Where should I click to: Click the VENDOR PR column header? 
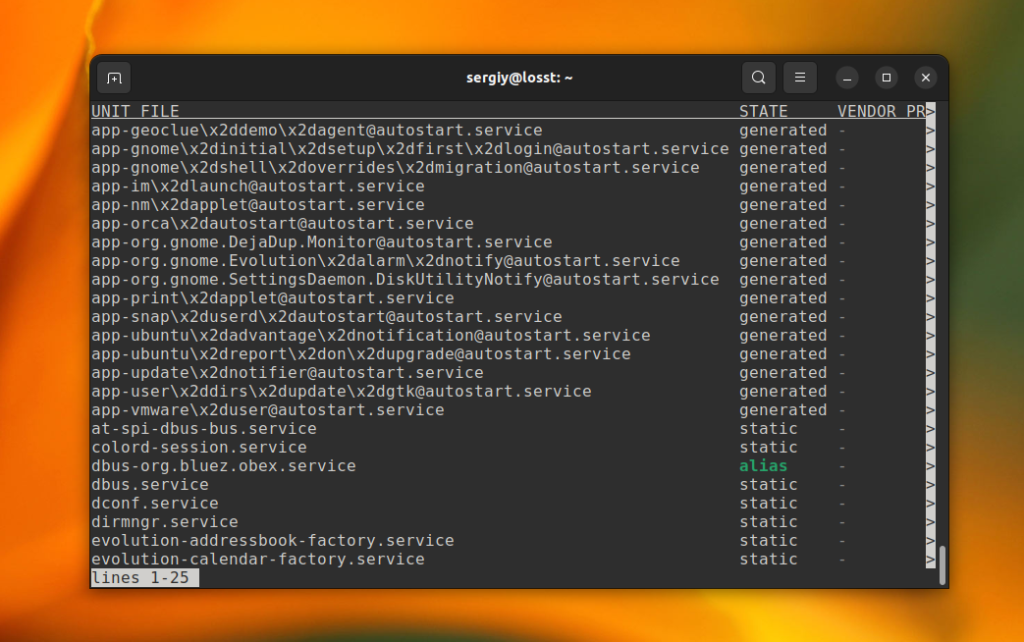pos(881,111)
